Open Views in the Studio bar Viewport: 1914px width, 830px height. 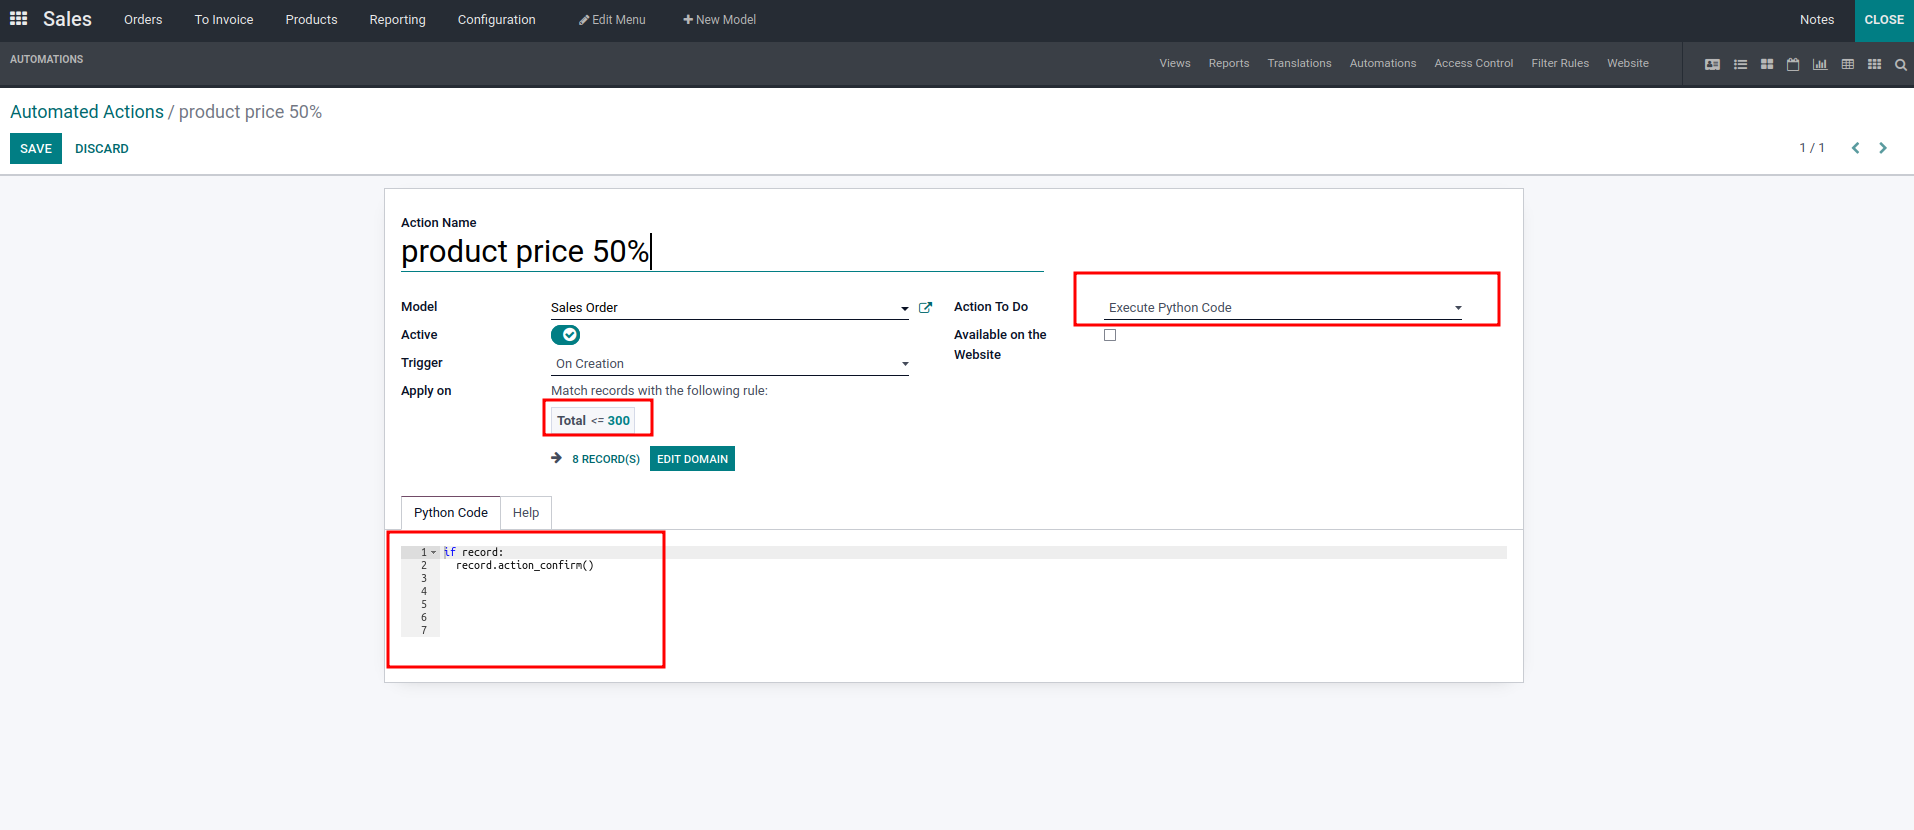(1175, 63)
